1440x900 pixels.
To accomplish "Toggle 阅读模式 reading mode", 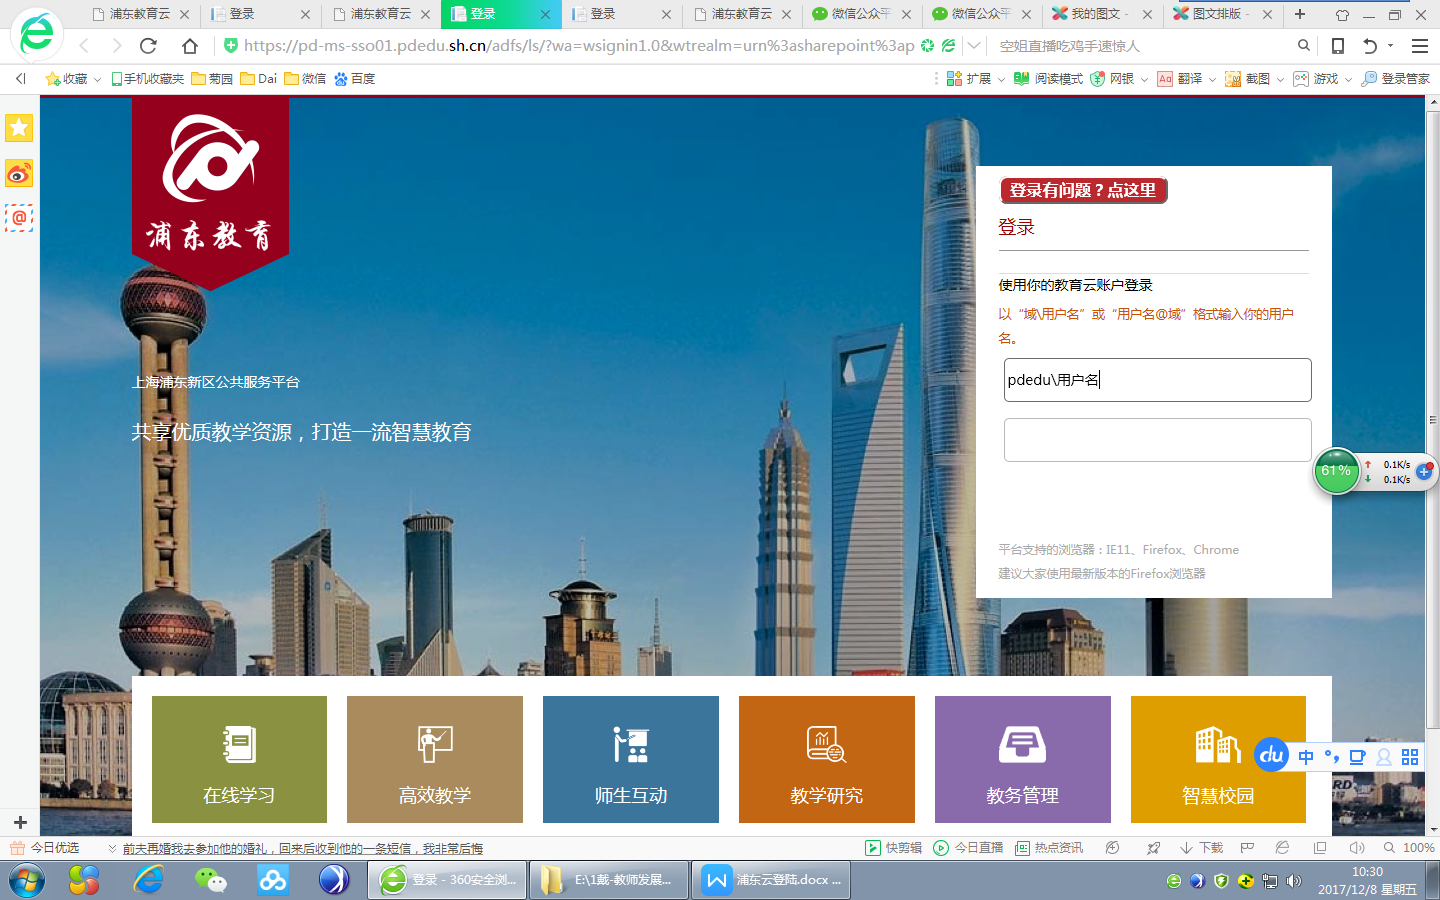I will pyautogui.click(x=1048, y=79).
